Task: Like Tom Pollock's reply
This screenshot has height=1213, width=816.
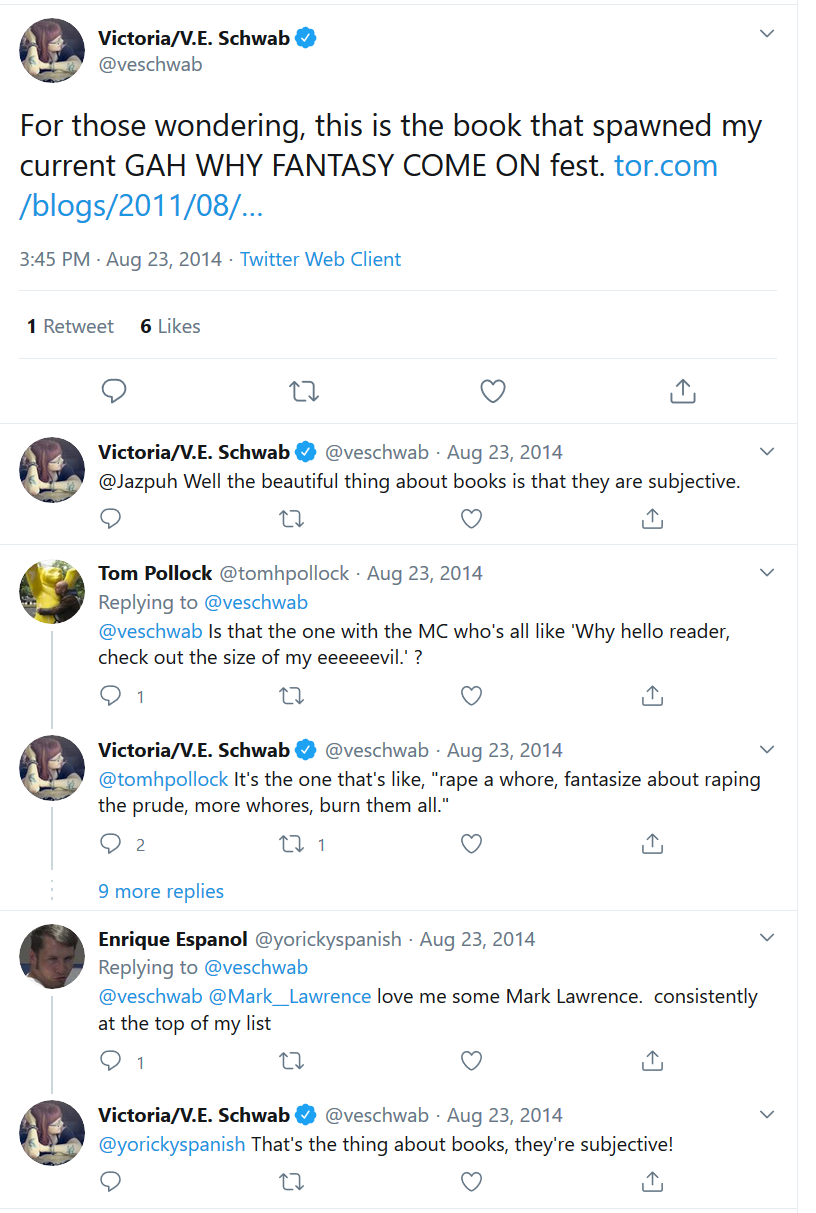Action: (471, 696)
